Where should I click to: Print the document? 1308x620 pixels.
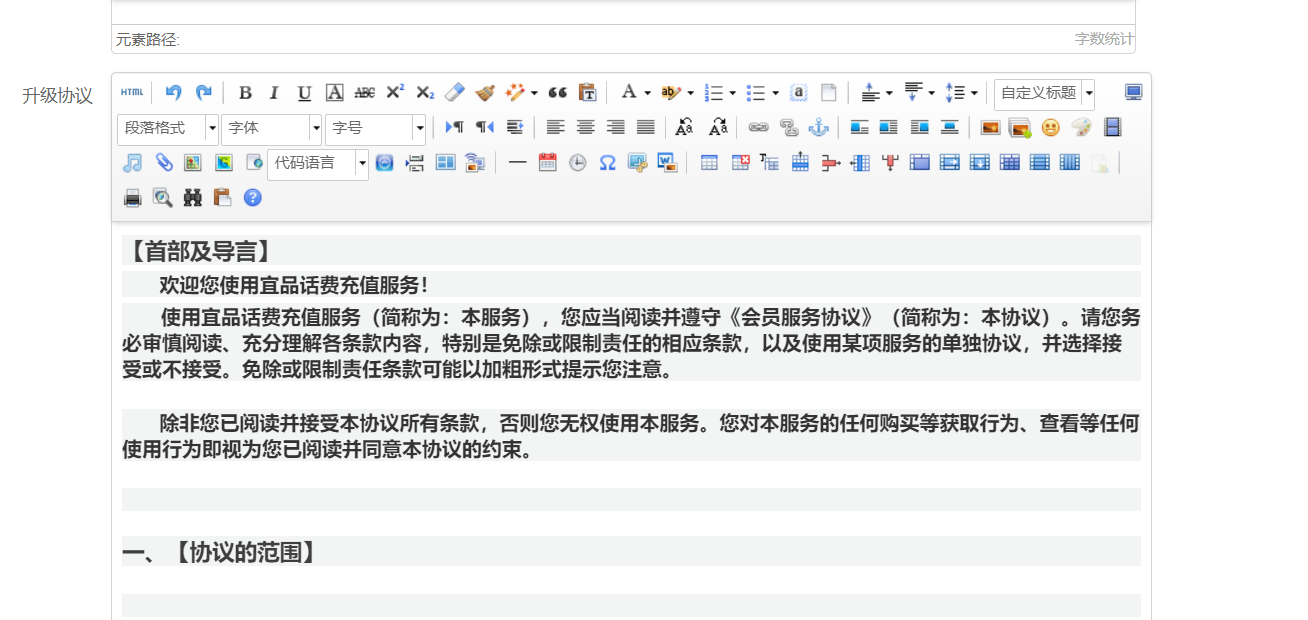click(x=132, y=198)
